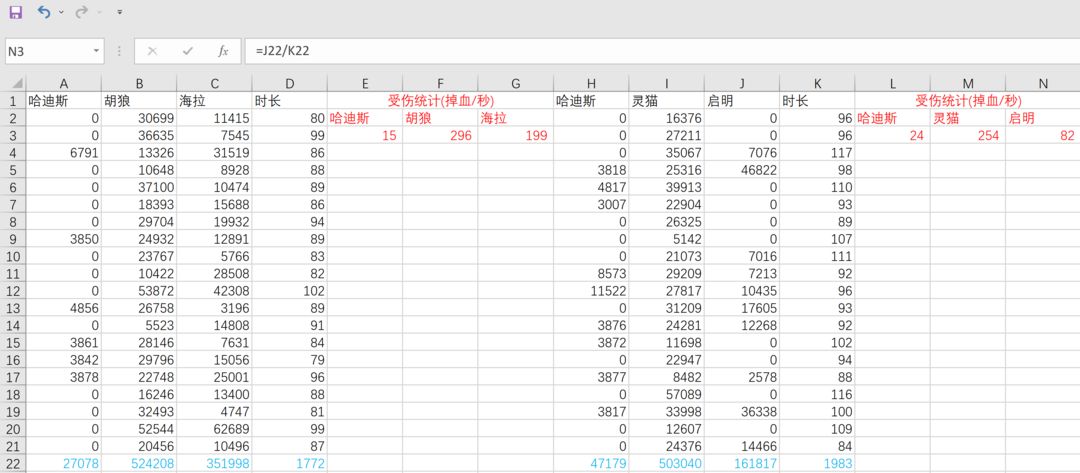Screen dimensions: 1080x473
Task: Select row 22 header
Action: coord(13,463)
